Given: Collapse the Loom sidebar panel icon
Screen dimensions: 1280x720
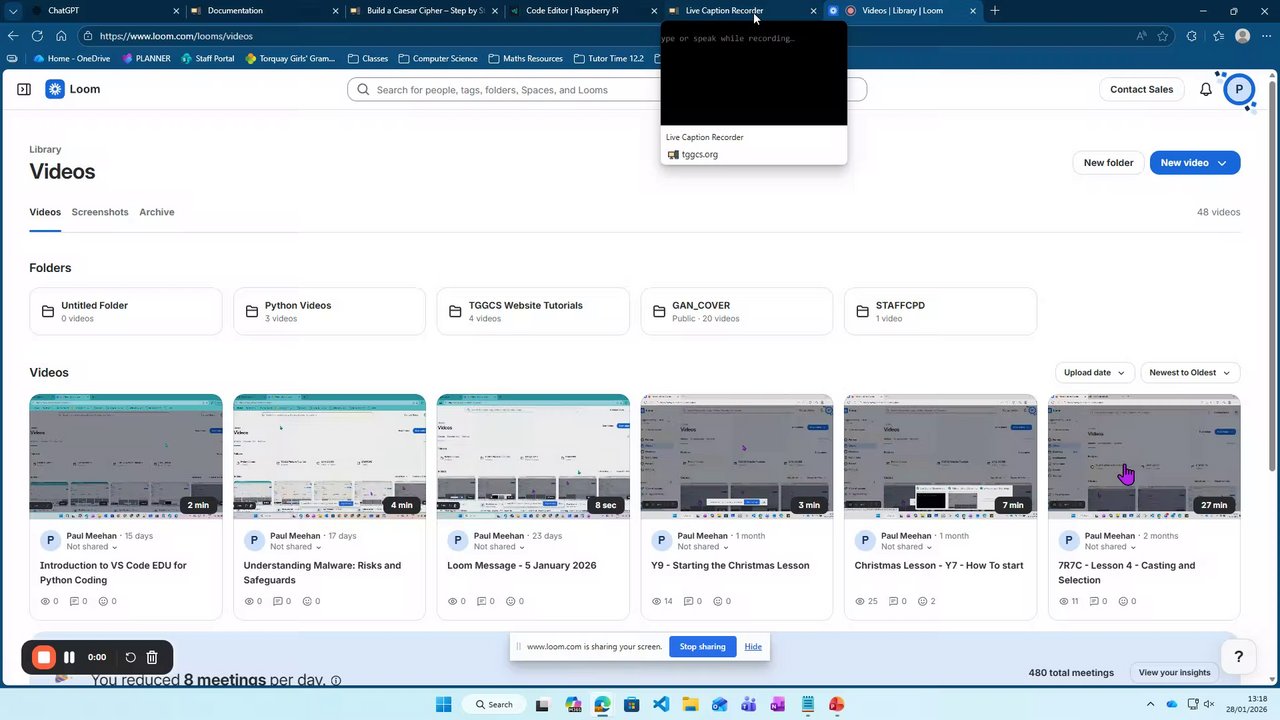Looking at the screenshot, I should 24,89.
